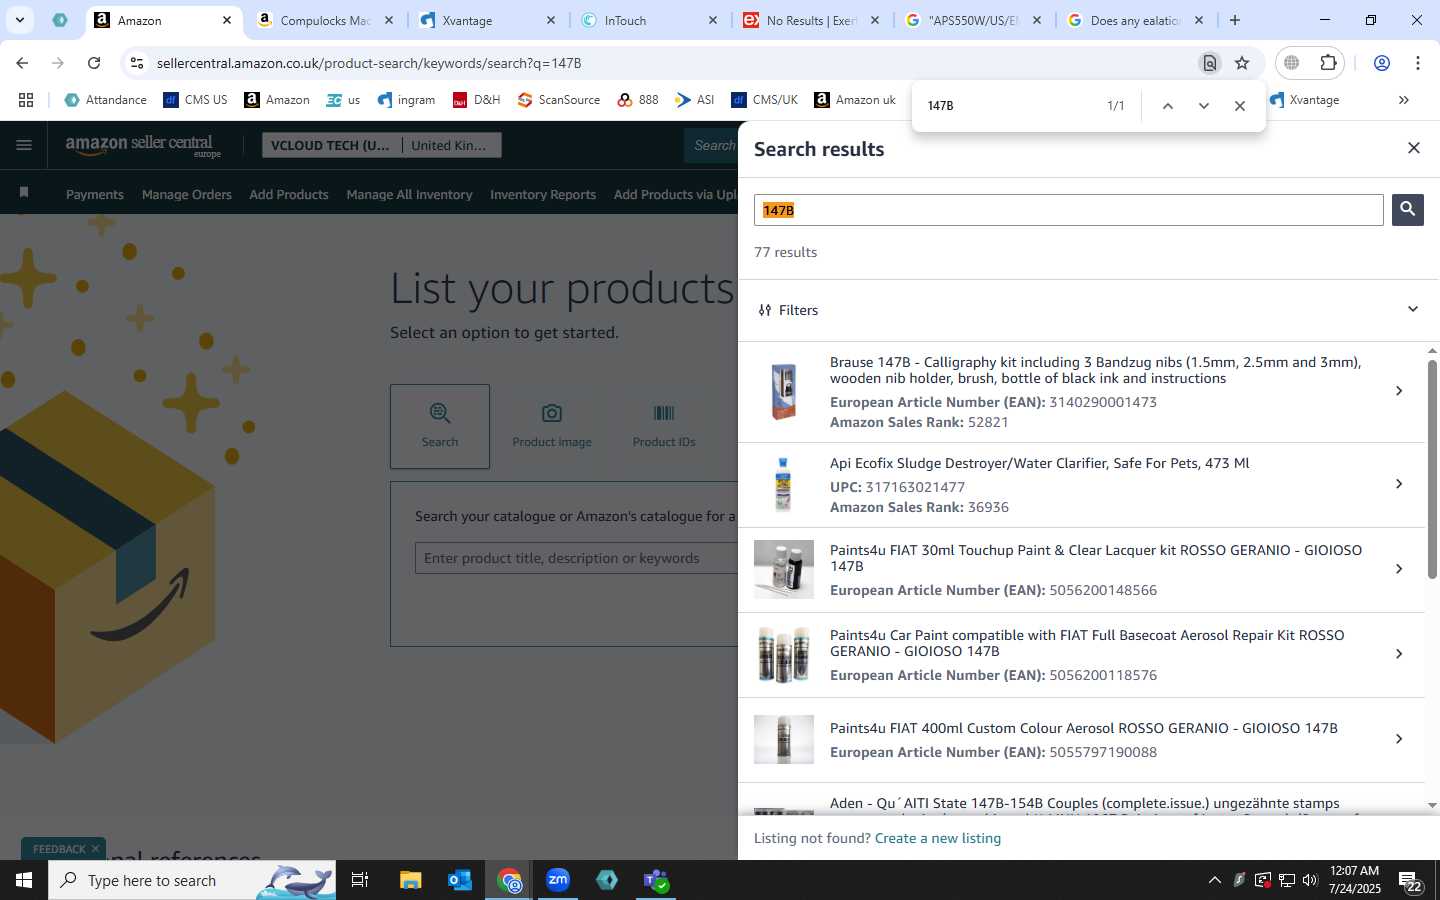Open Microsoft Teams from the taskbar
The width and height of the screenshot is (1440, 900).
pos(656,880)
